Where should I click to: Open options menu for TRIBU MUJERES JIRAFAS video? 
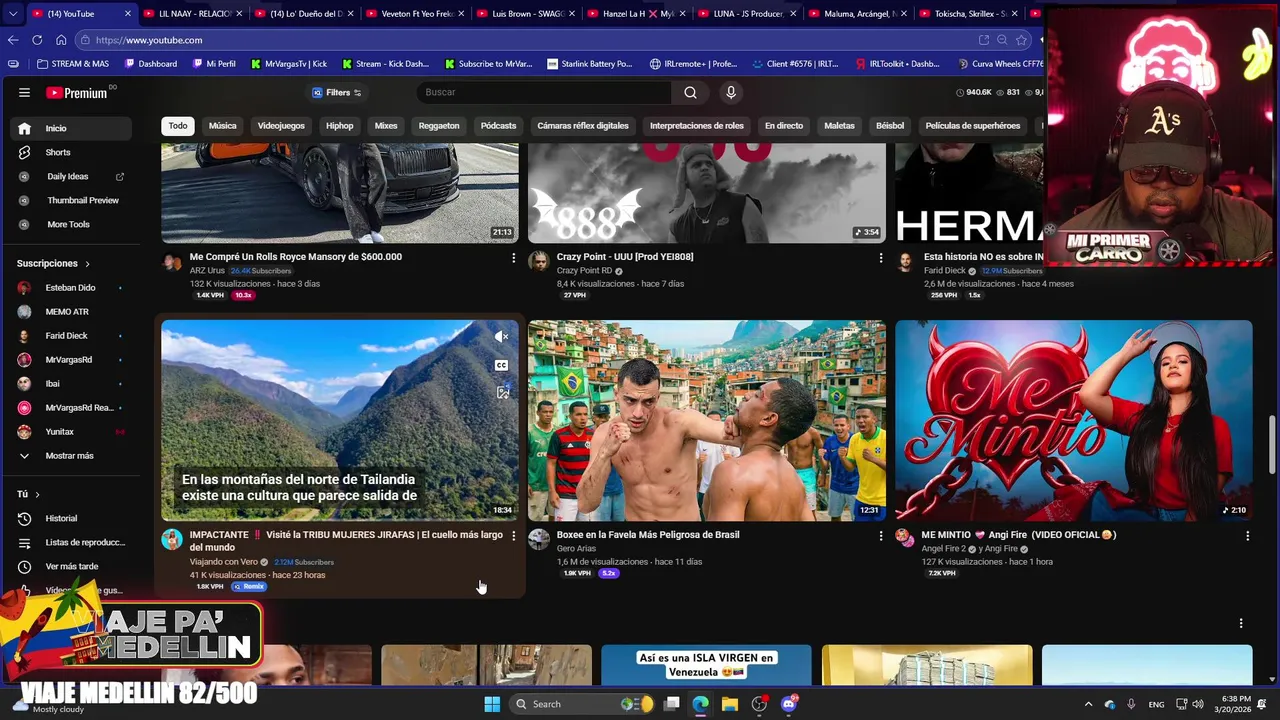(x=514, y=536)
